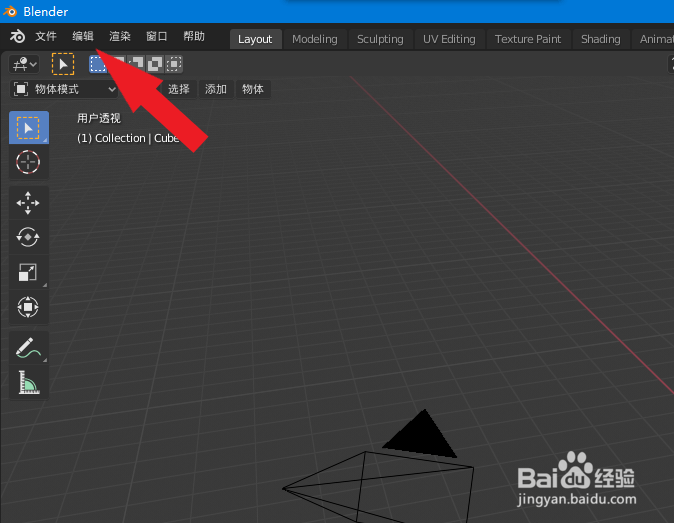
Task: Open the 添加 menu in viewport header
Action: tap(215, 89)
